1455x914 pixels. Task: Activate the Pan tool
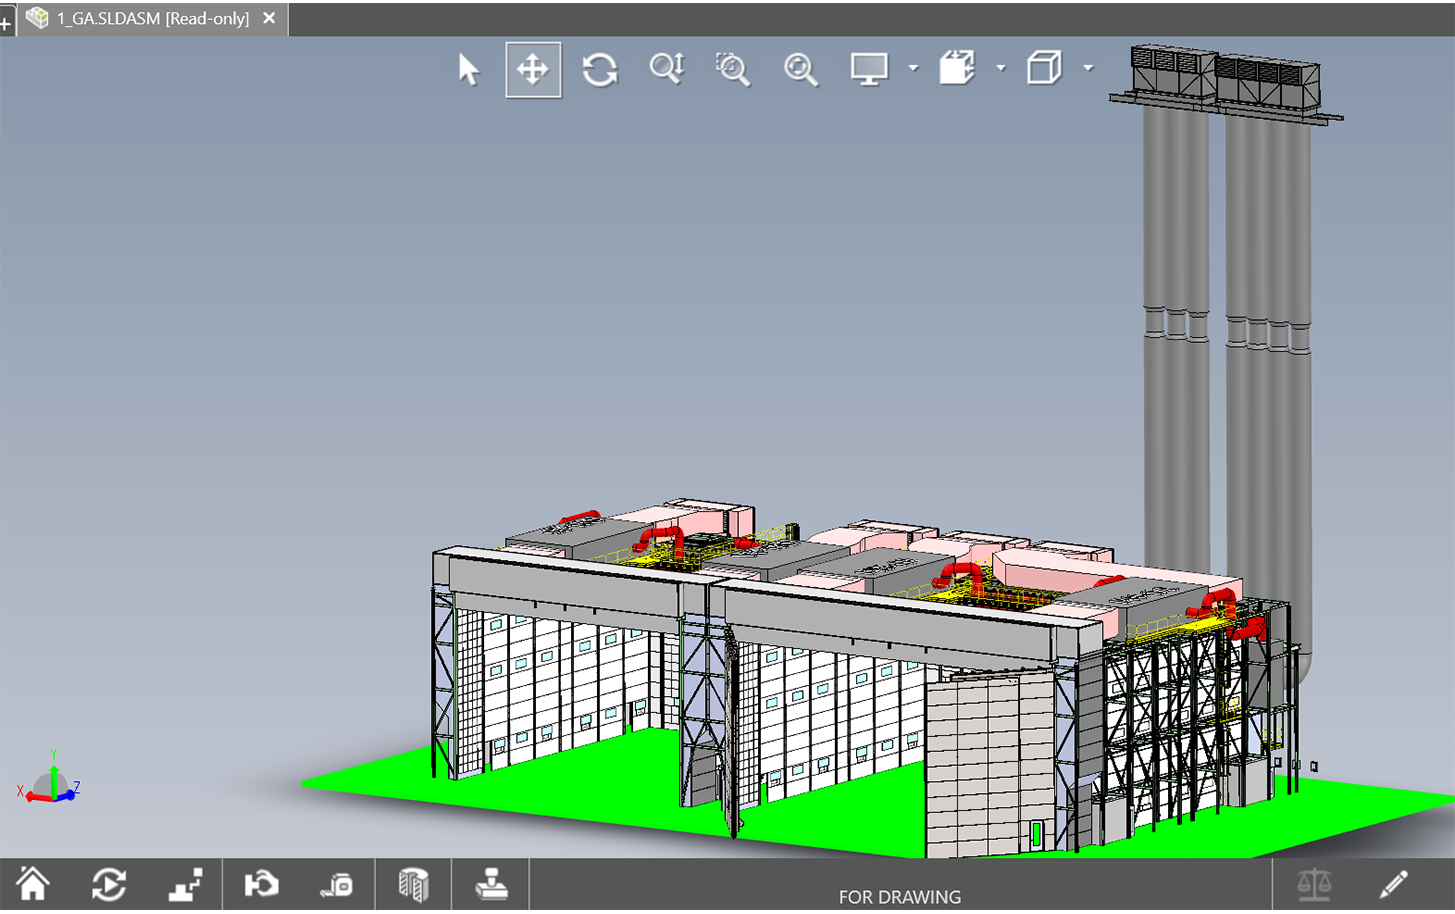point(533,69)
